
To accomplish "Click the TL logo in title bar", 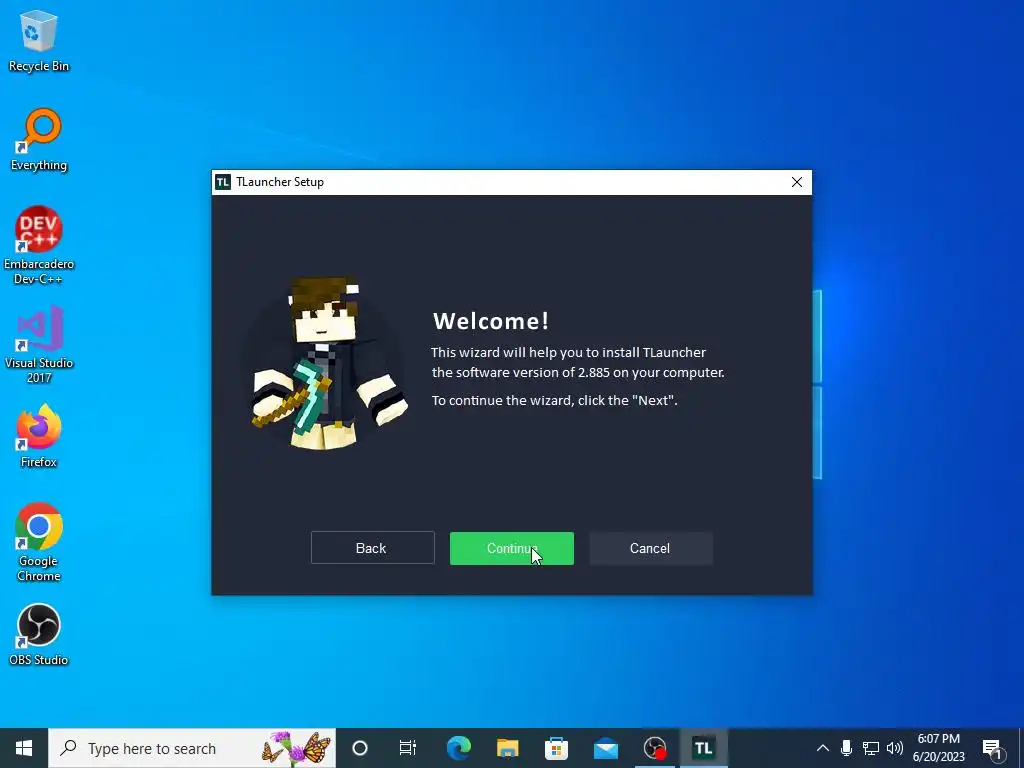I will [x=223, y=182].
